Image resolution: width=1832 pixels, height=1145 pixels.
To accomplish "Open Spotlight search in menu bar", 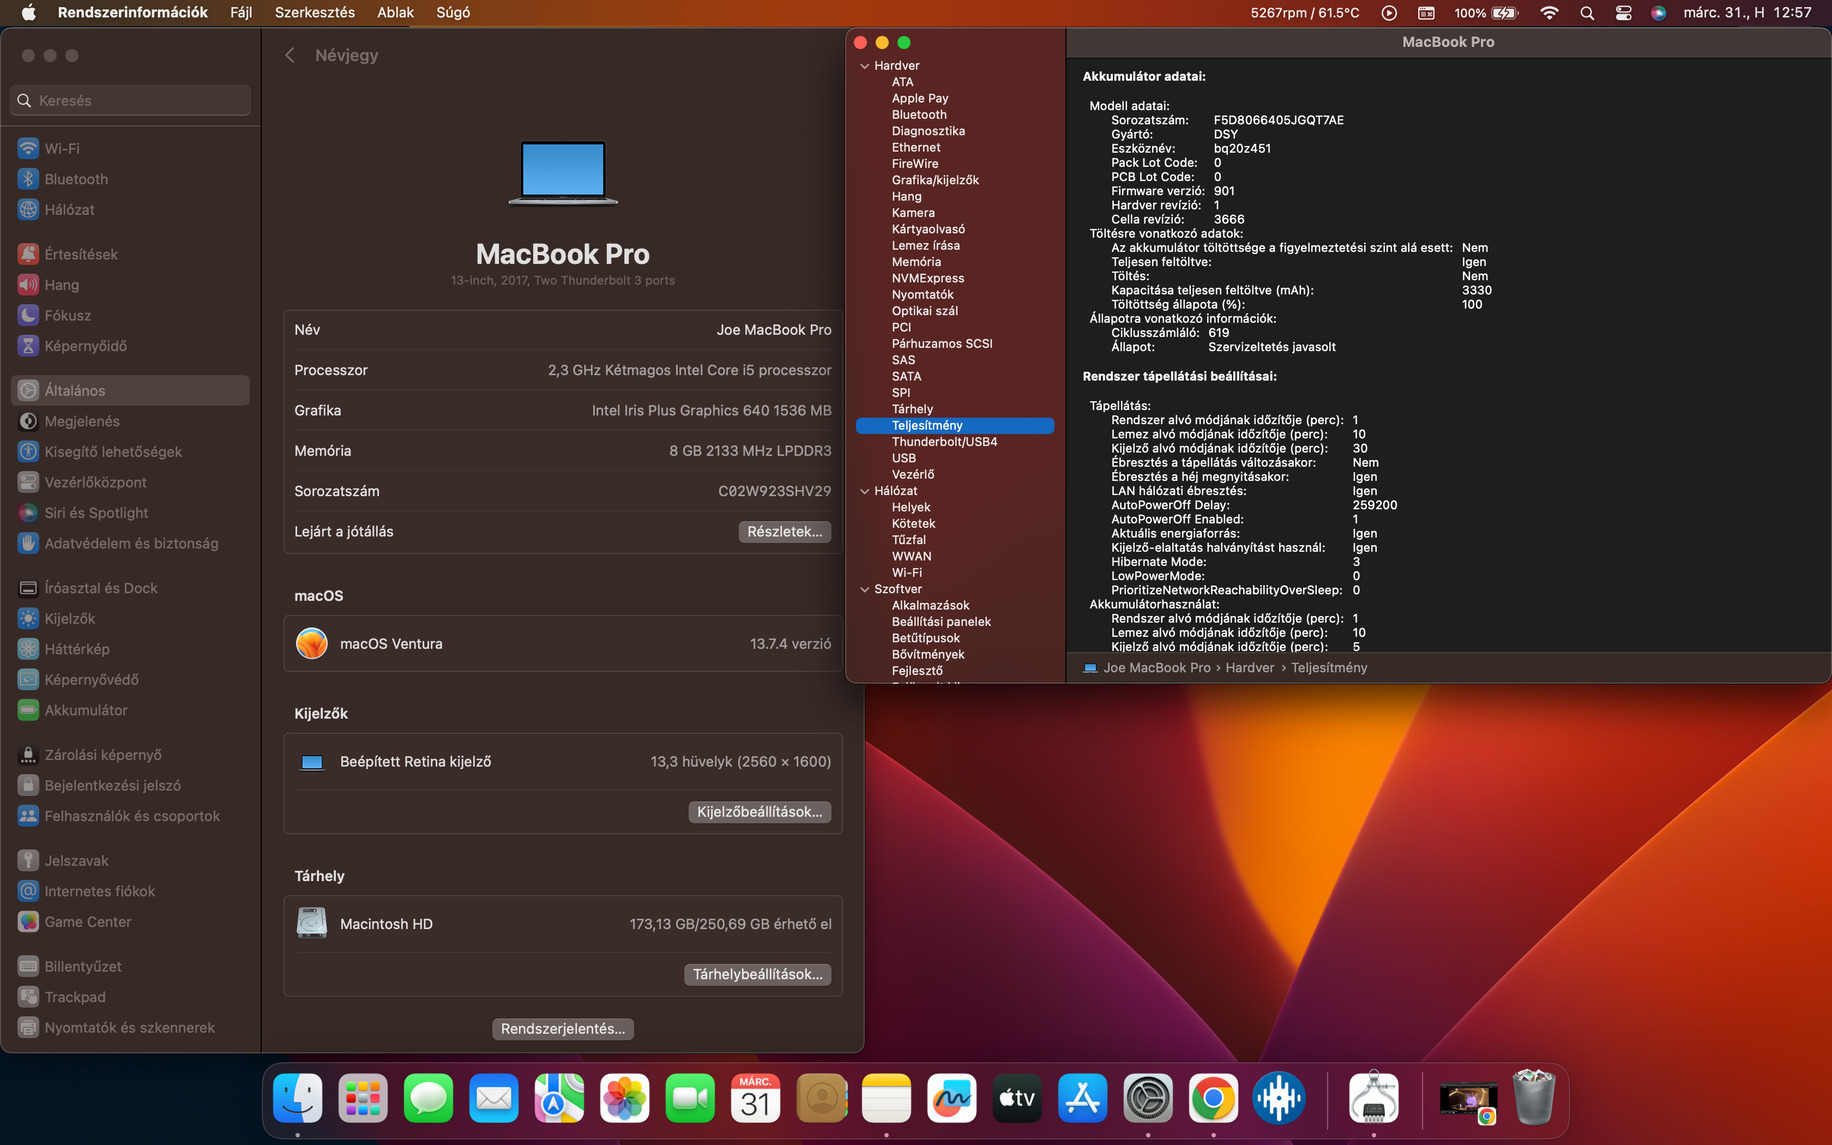I will coord(1587,13).
